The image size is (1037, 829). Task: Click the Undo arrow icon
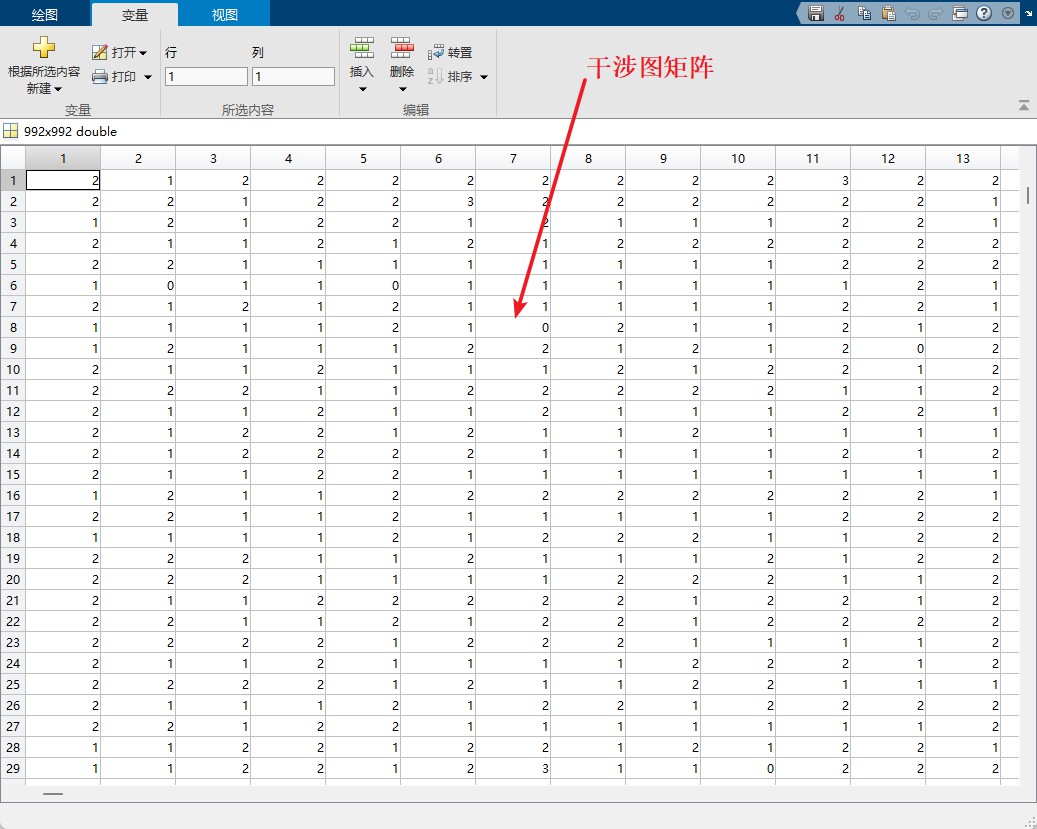point(912,13)
